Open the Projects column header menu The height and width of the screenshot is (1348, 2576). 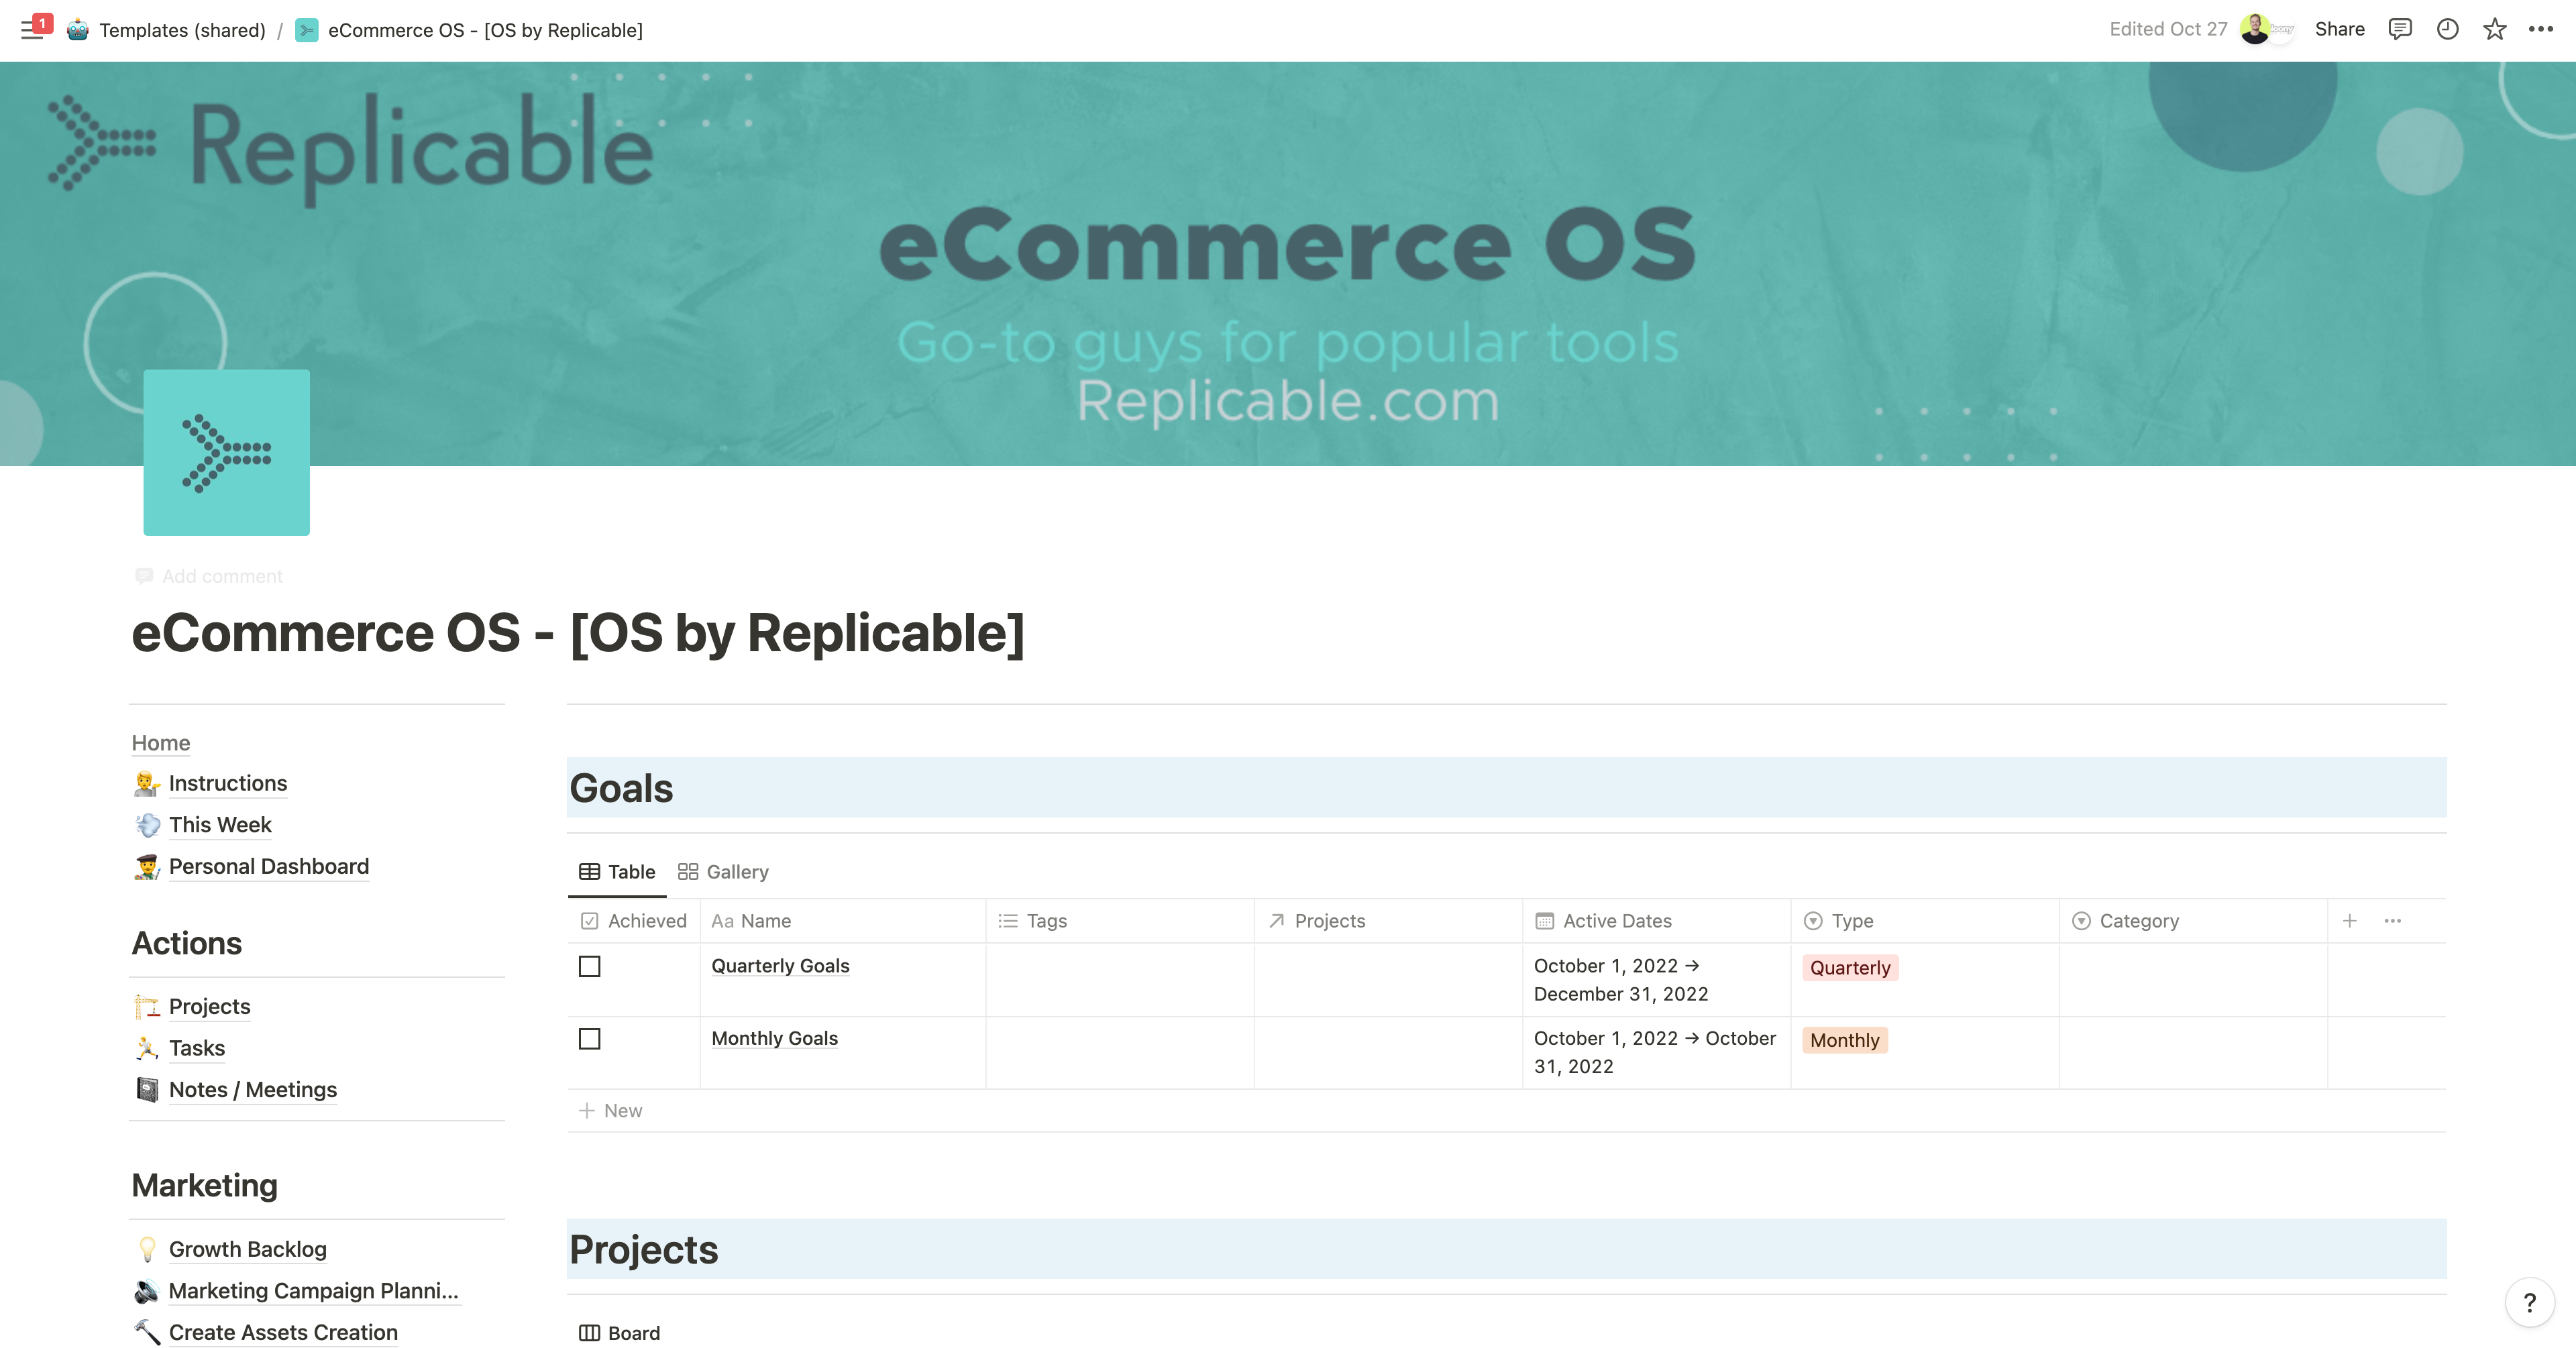pyautogui.click(x=1388, y=920)
